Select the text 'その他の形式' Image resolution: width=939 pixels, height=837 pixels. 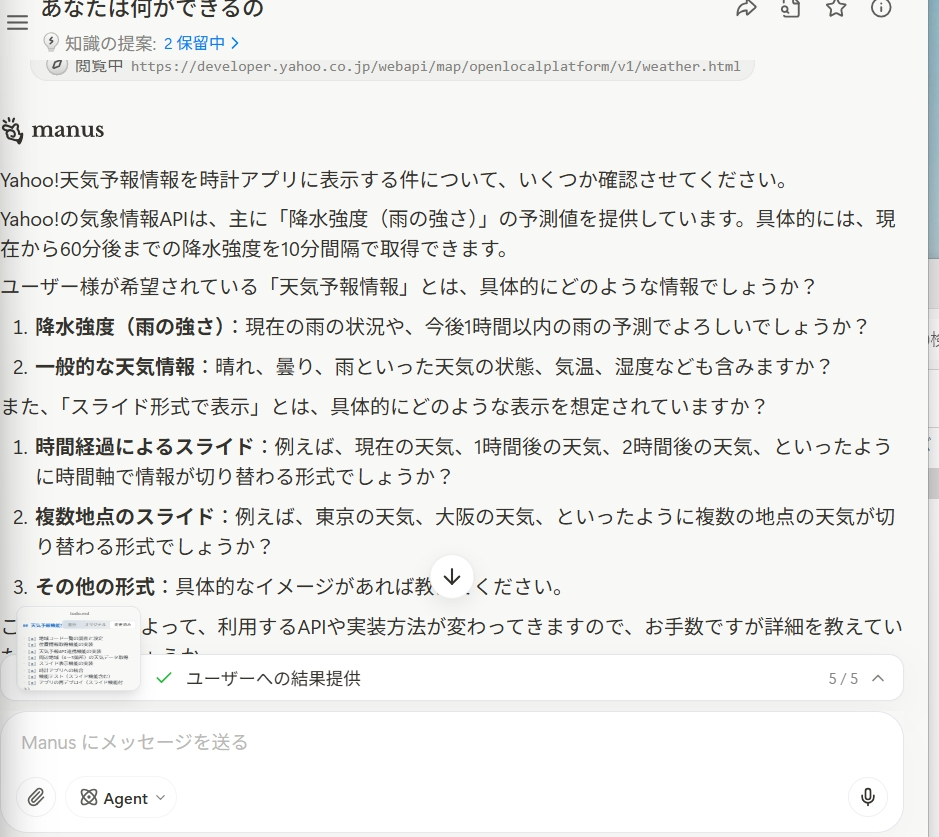coord(95,587)
